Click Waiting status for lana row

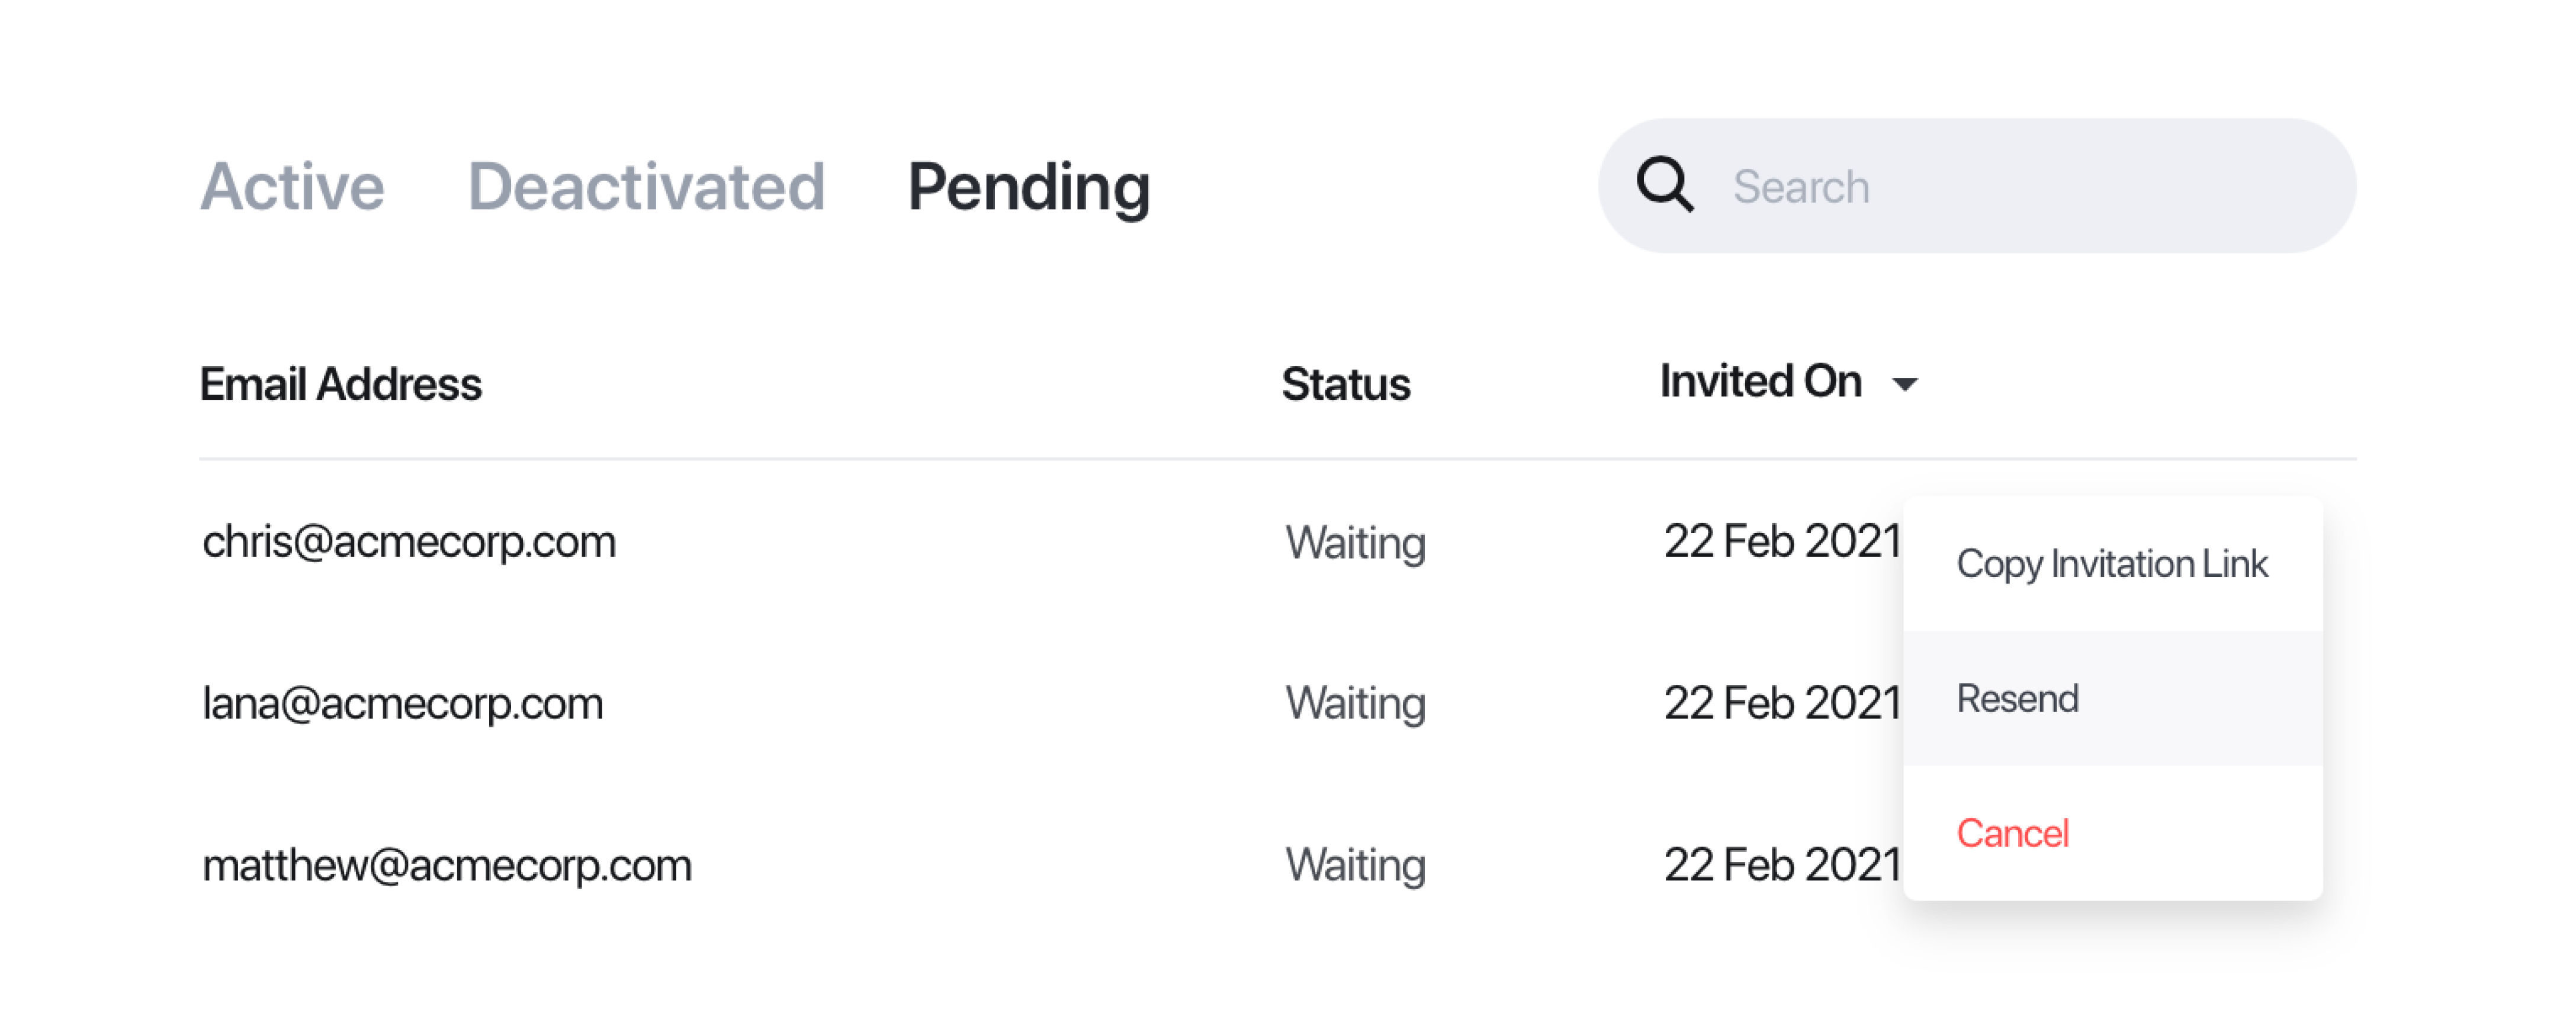pos(1355,704)
